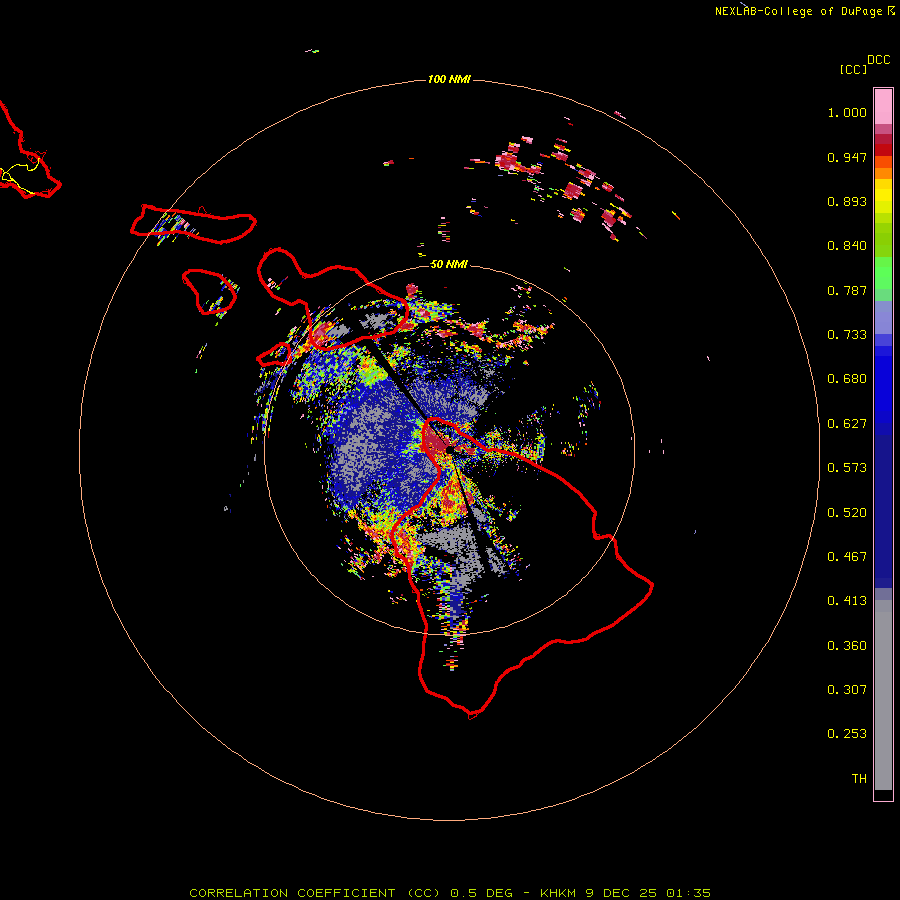Click the small logo after DuPage text

tap(891, 11)
